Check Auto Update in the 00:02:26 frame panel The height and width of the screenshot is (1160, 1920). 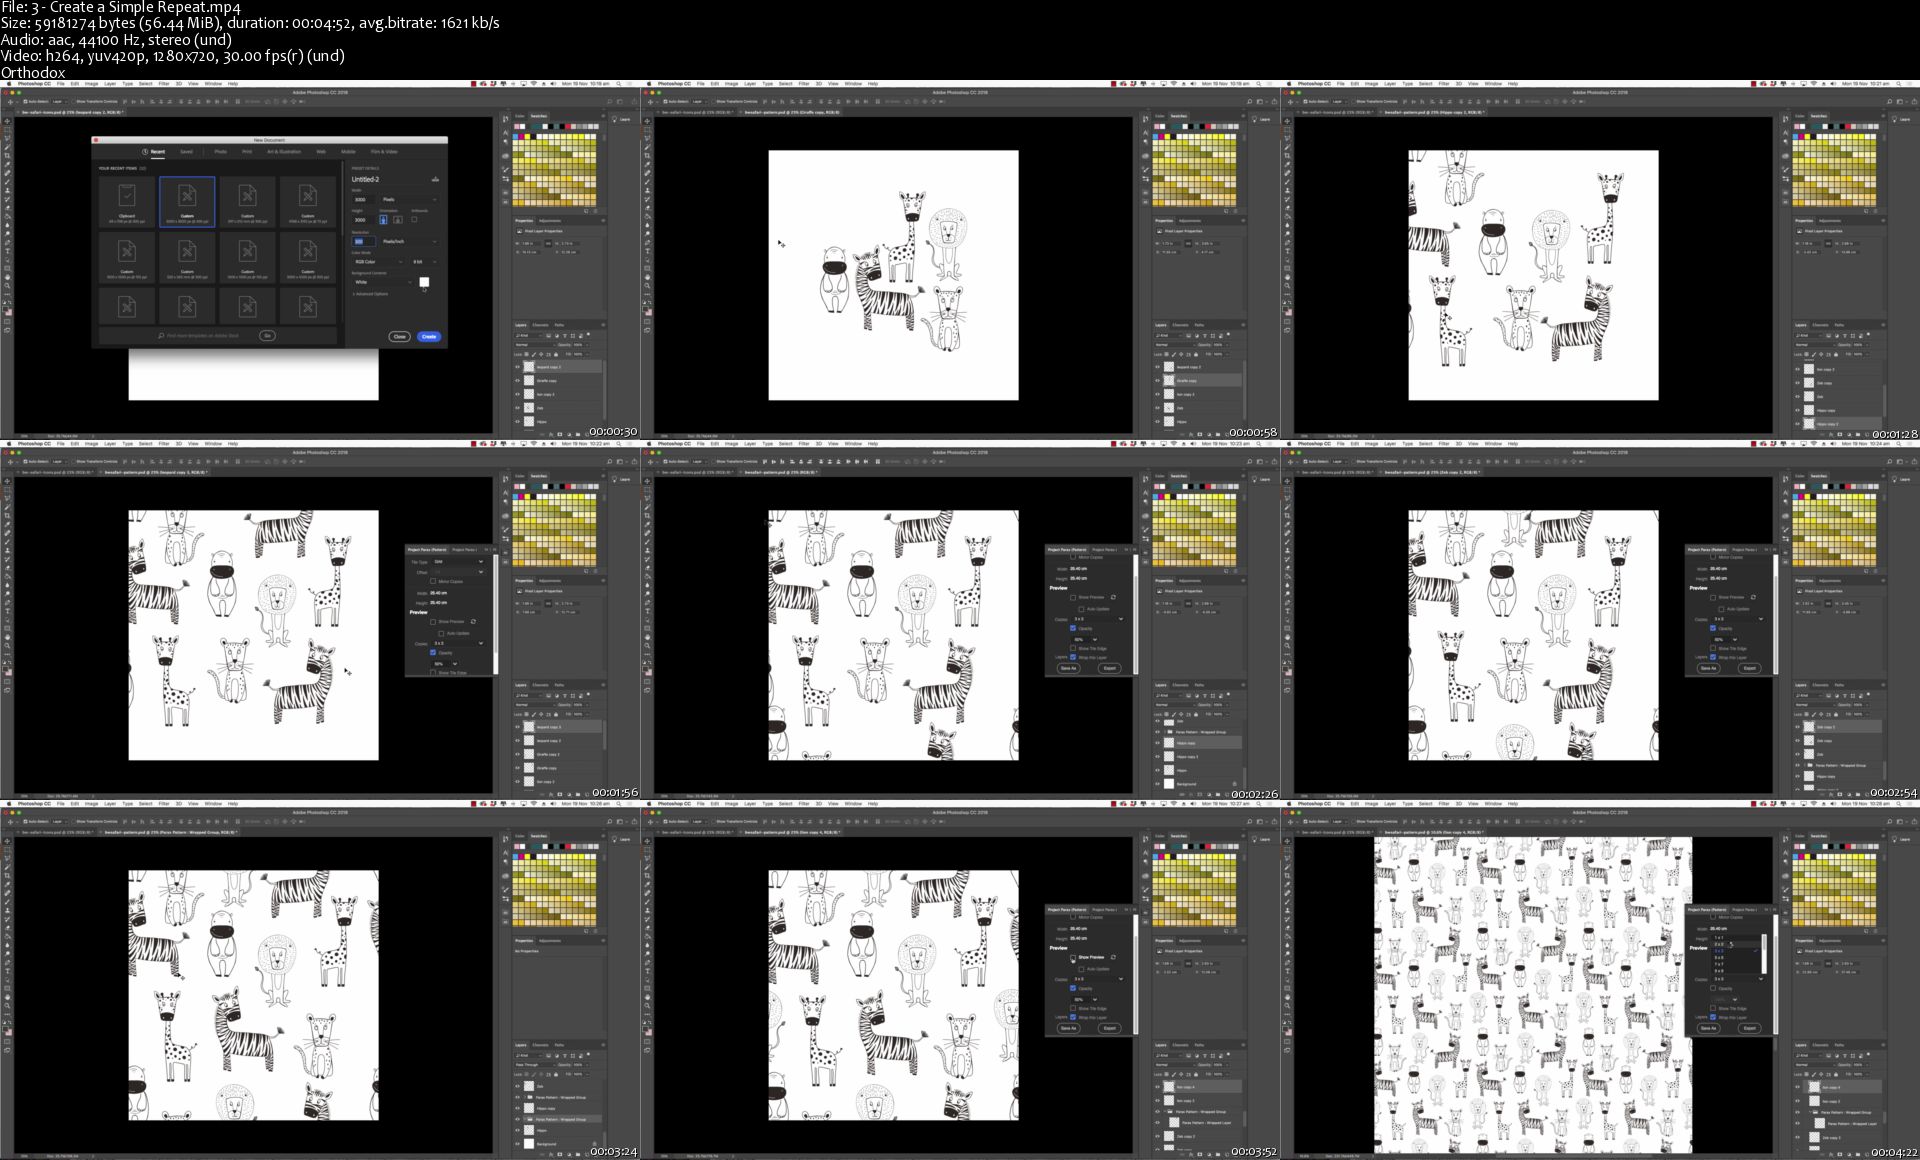tap(1082, 609)
